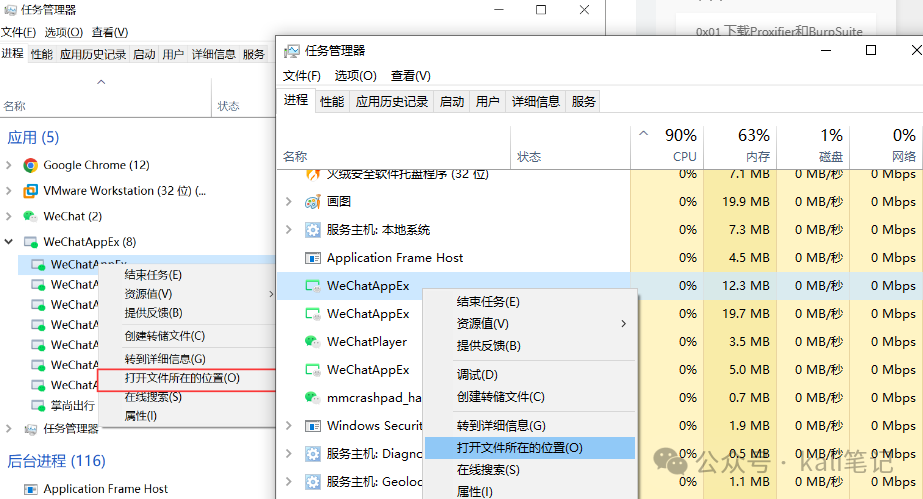Switch to 性能 tab in front window
This screenshot has height=499, width=923.
(x=332, y=102)
